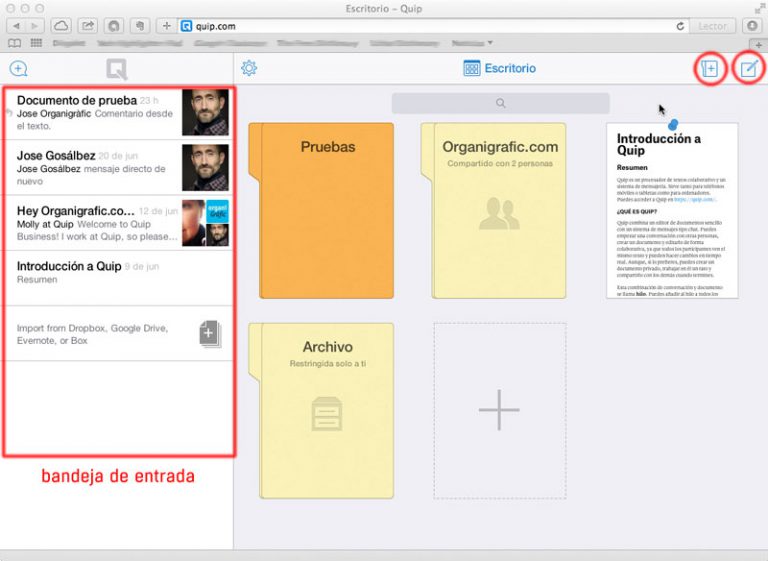Click the Safari forward arrow button
This screenshot has height=561, width=768.
tap(34, 26)
